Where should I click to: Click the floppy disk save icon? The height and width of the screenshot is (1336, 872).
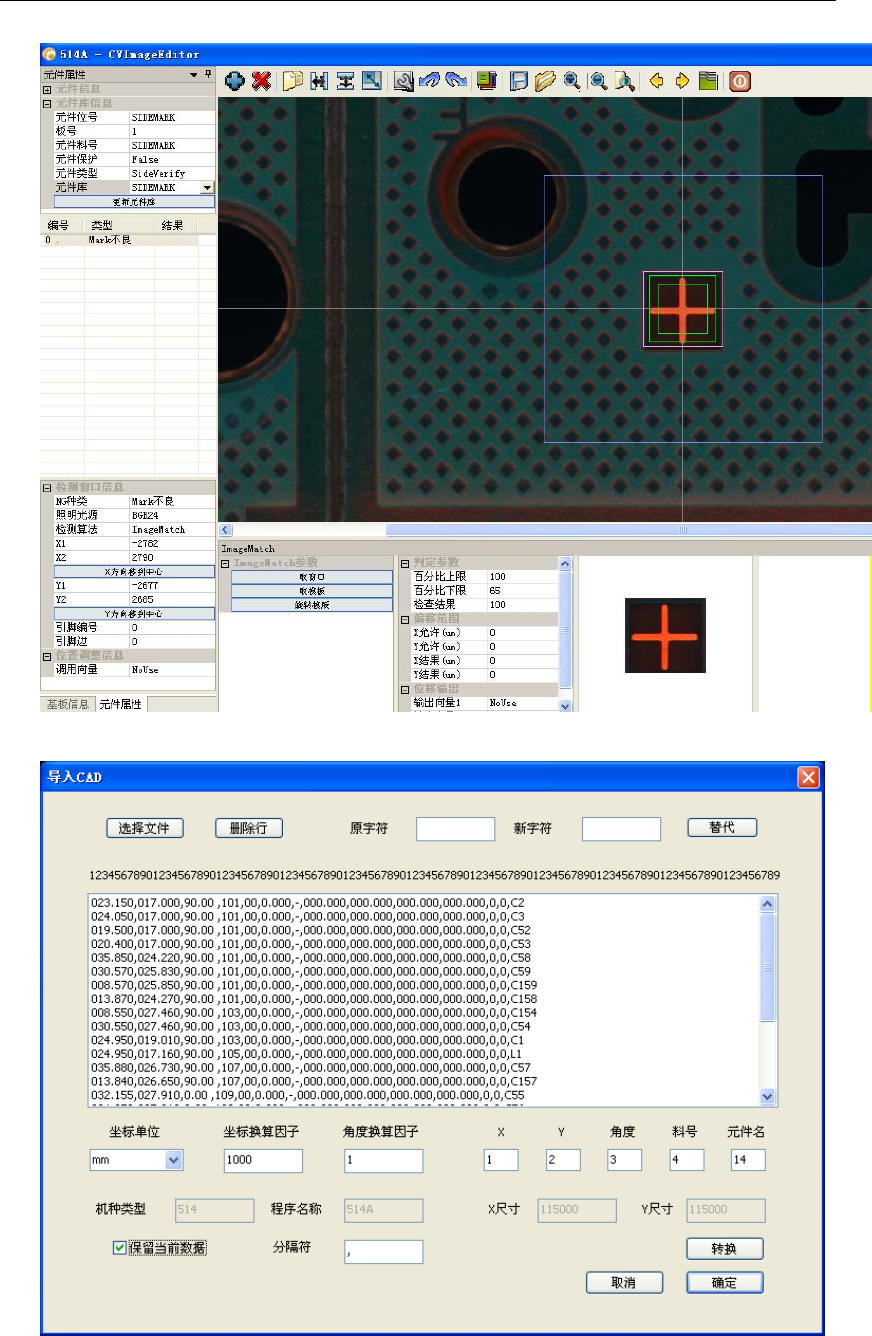tap(520, 81)
